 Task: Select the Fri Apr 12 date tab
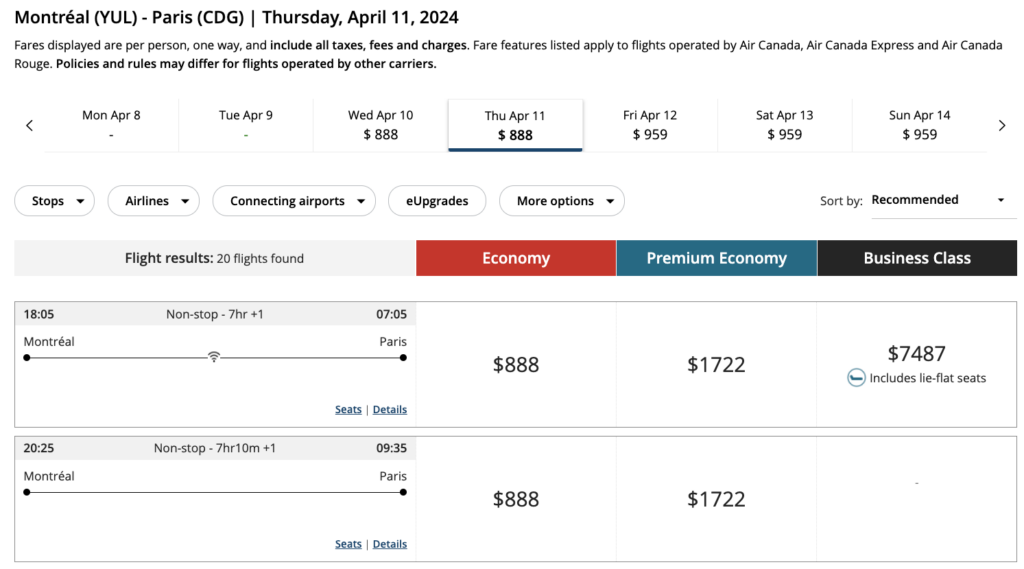(650, 125)
